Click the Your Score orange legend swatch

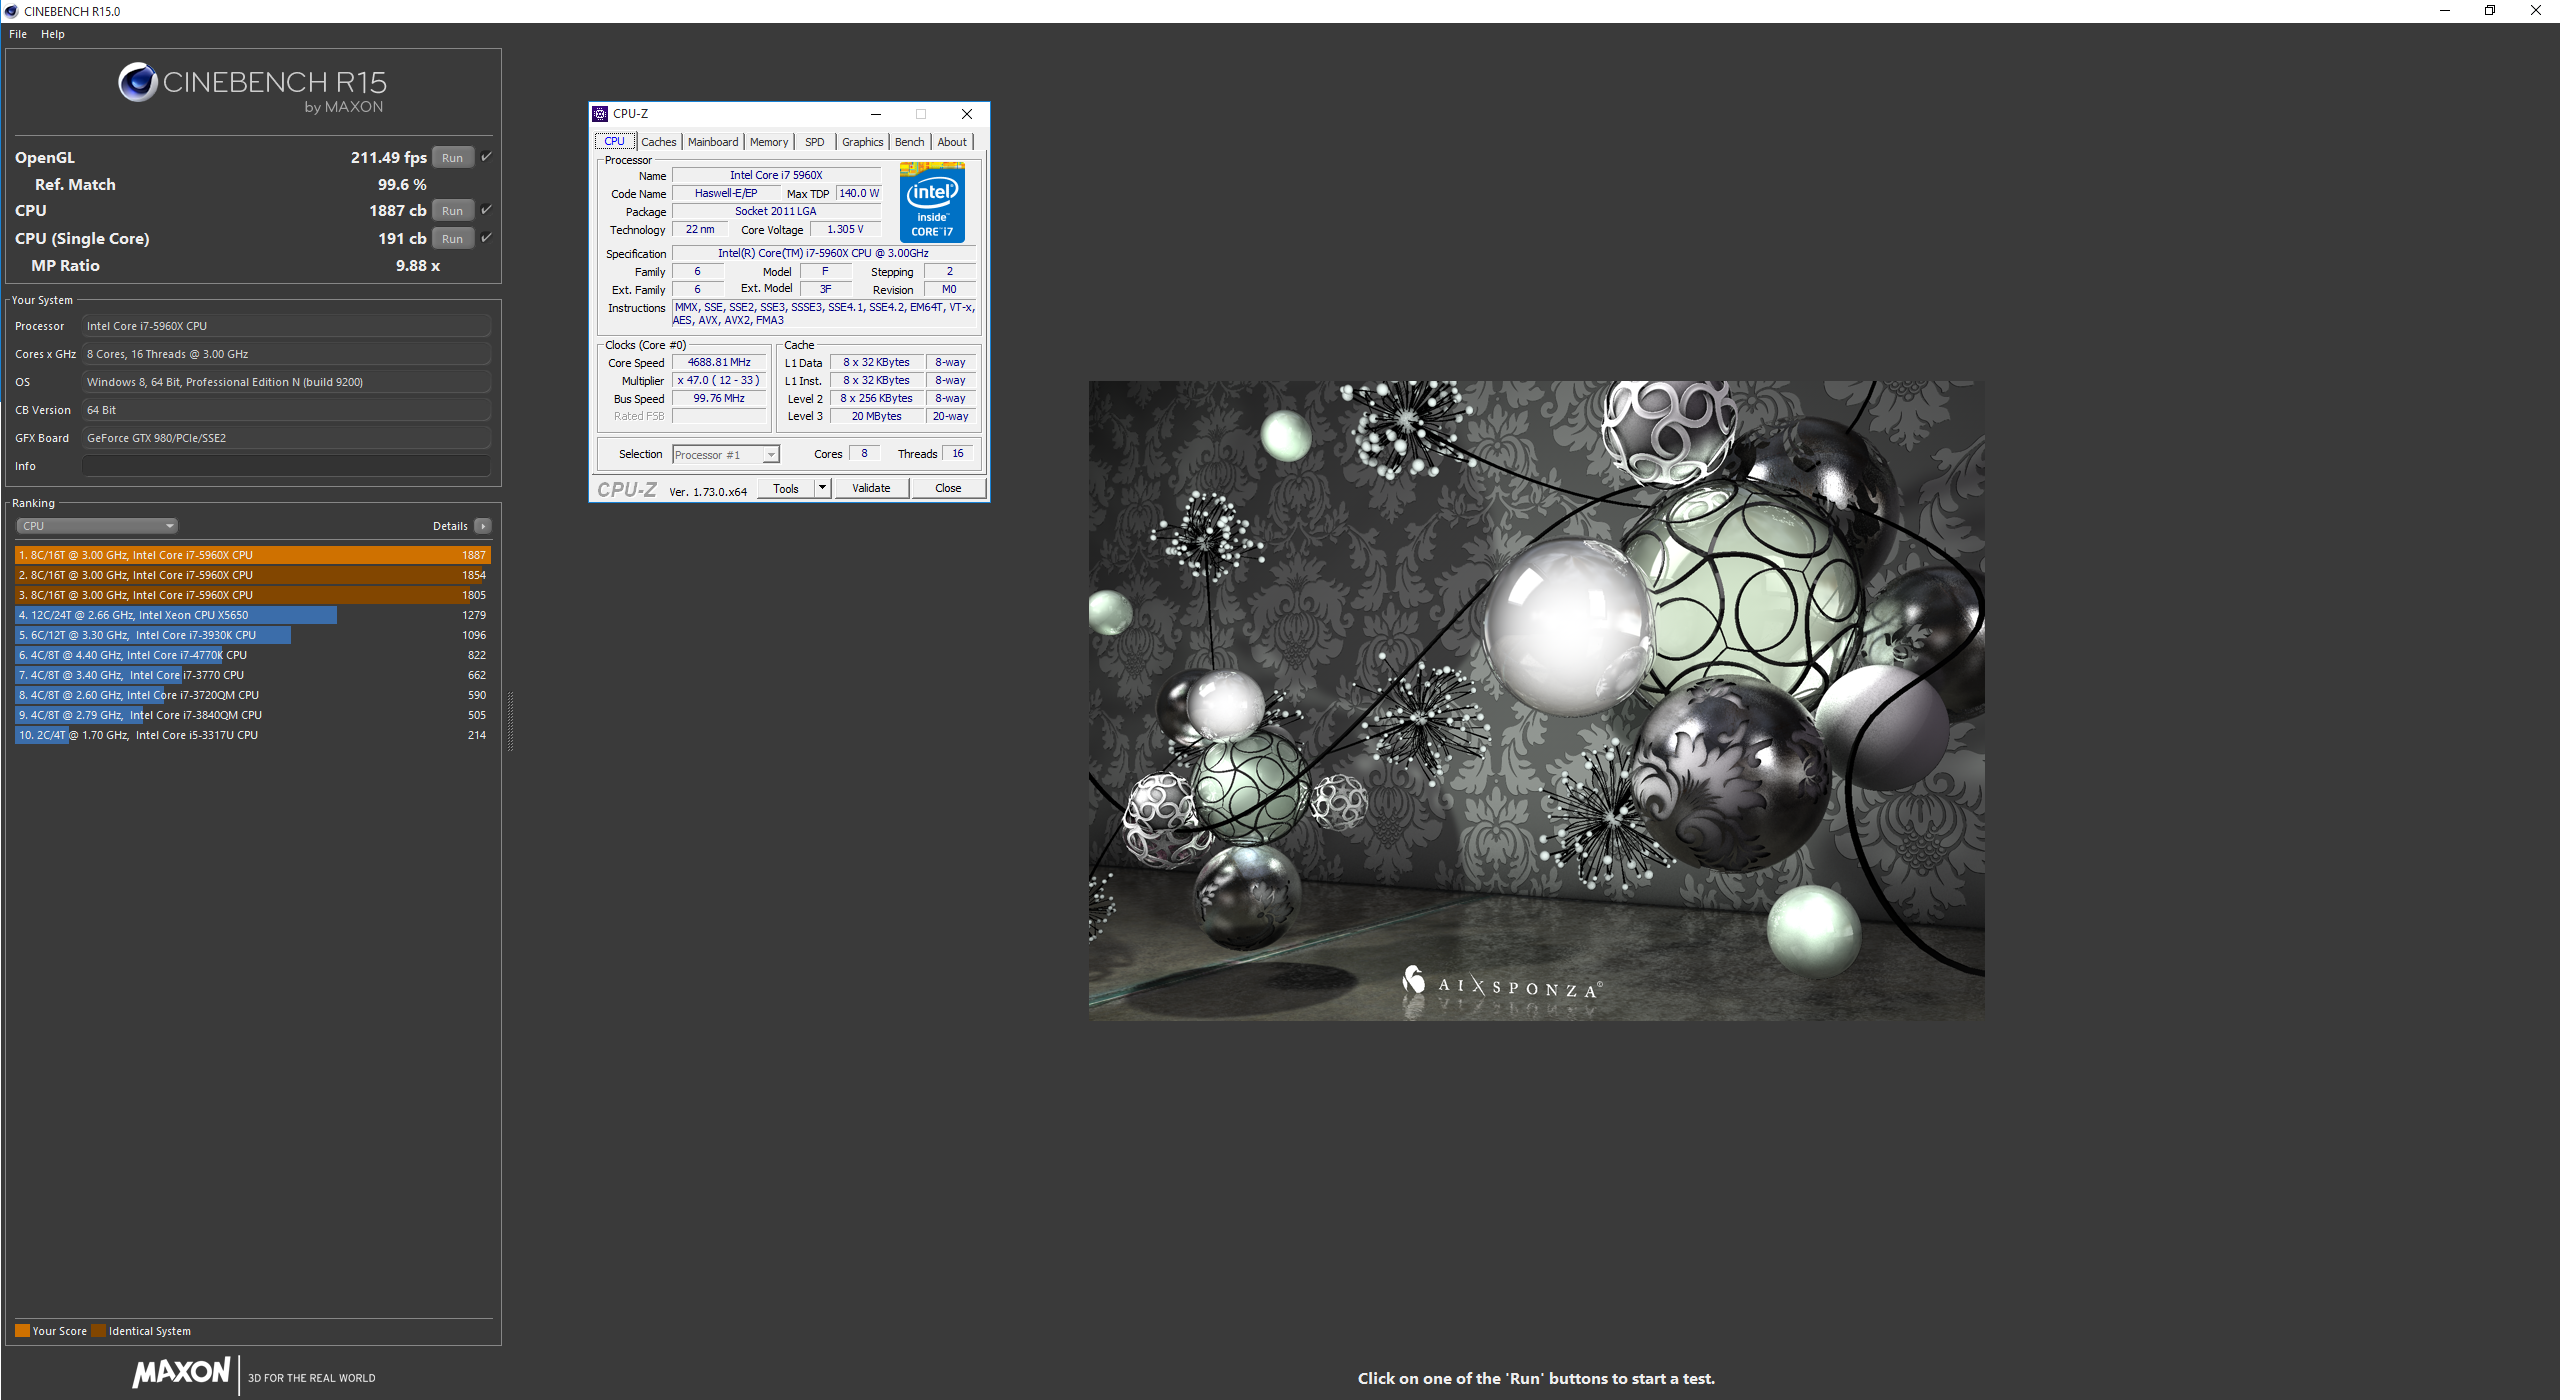[22, 1331]
